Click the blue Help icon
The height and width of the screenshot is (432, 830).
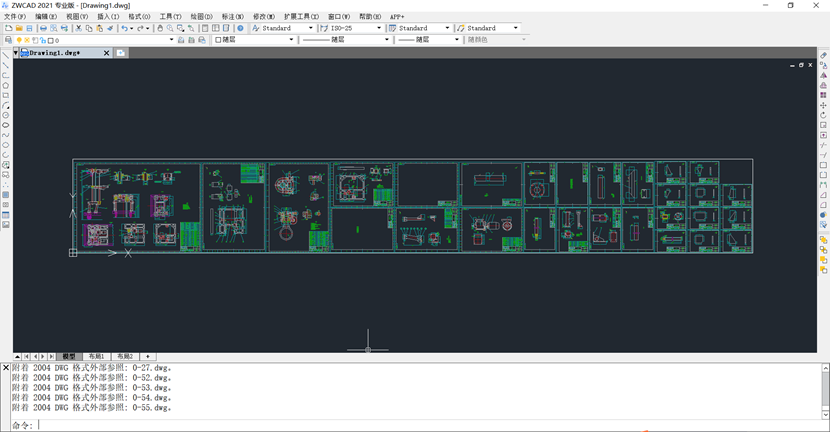click(x=240, y=28)
